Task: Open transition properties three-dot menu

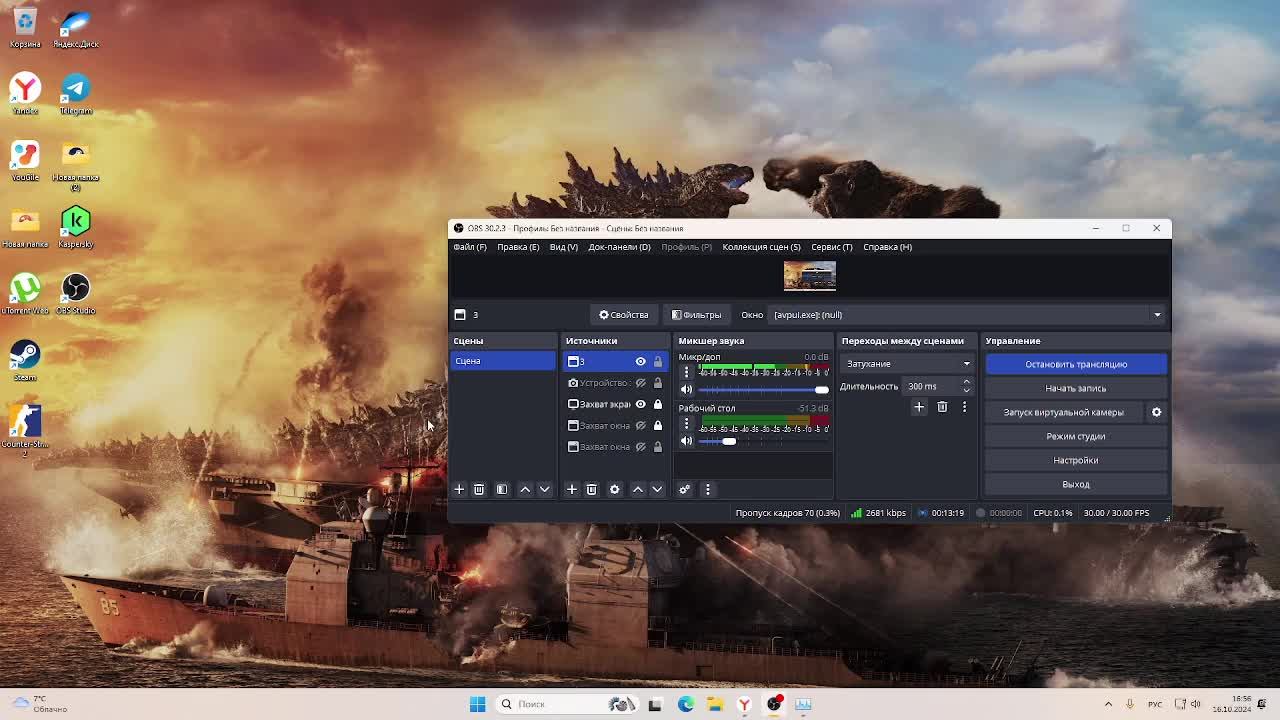Action: pos(964,407)
